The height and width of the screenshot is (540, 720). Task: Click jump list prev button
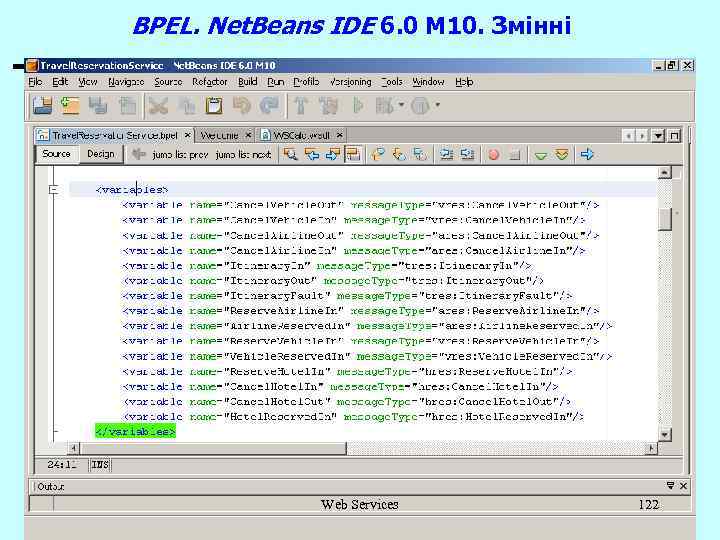180,155
